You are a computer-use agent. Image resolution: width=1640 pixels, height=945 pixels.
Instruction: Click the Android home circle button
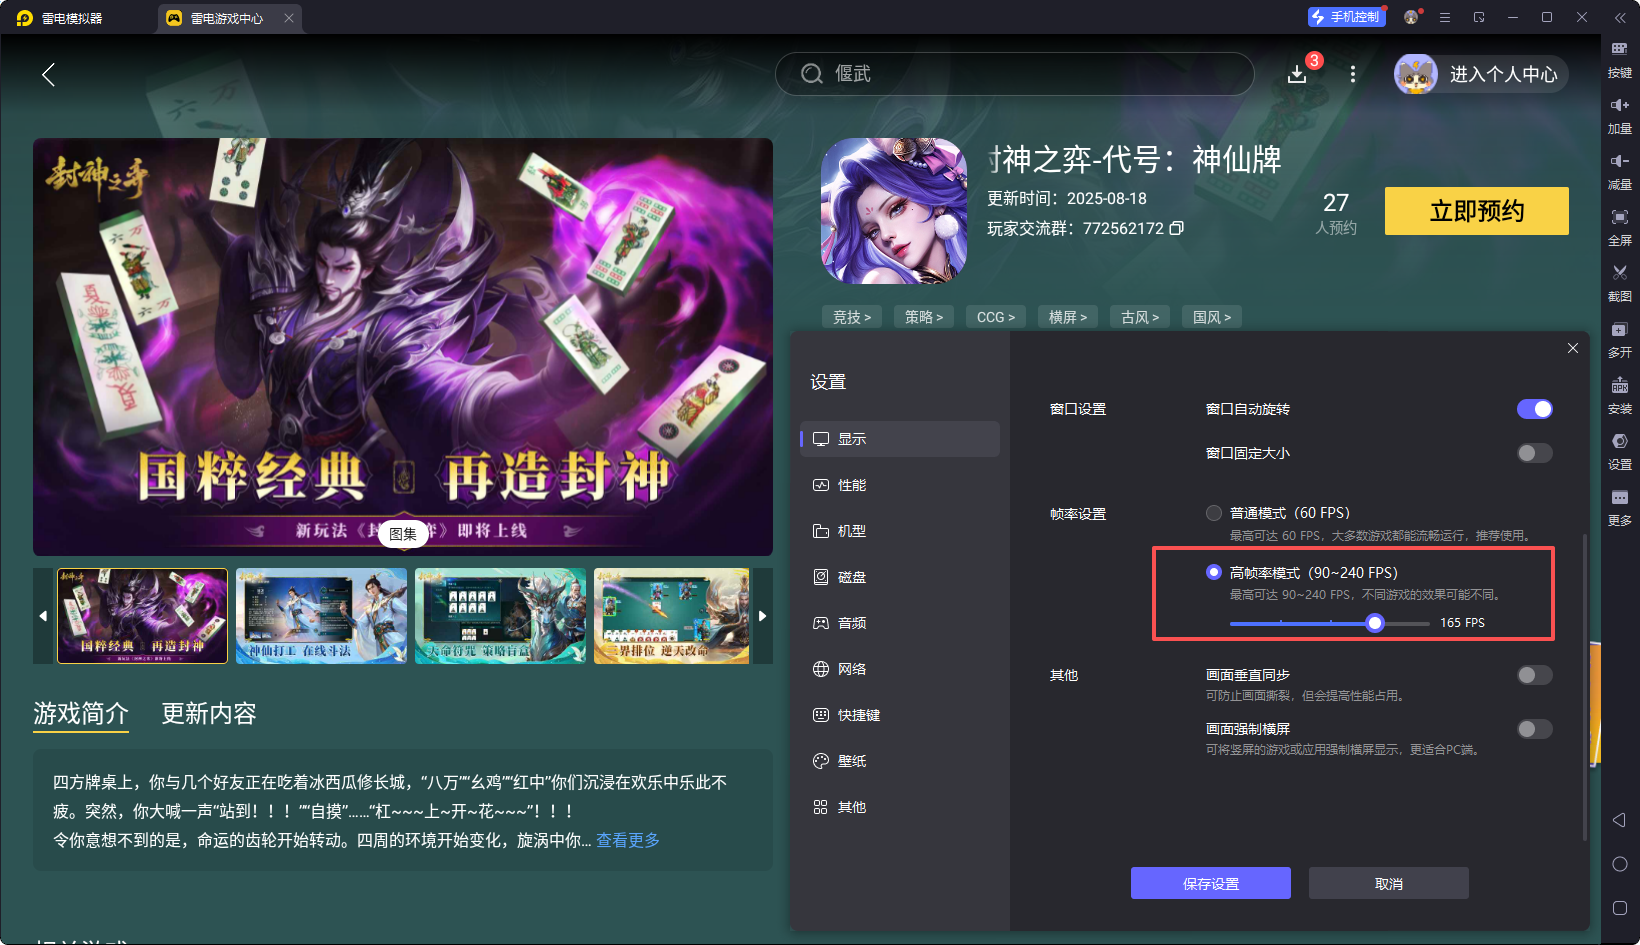[1620, 864]
